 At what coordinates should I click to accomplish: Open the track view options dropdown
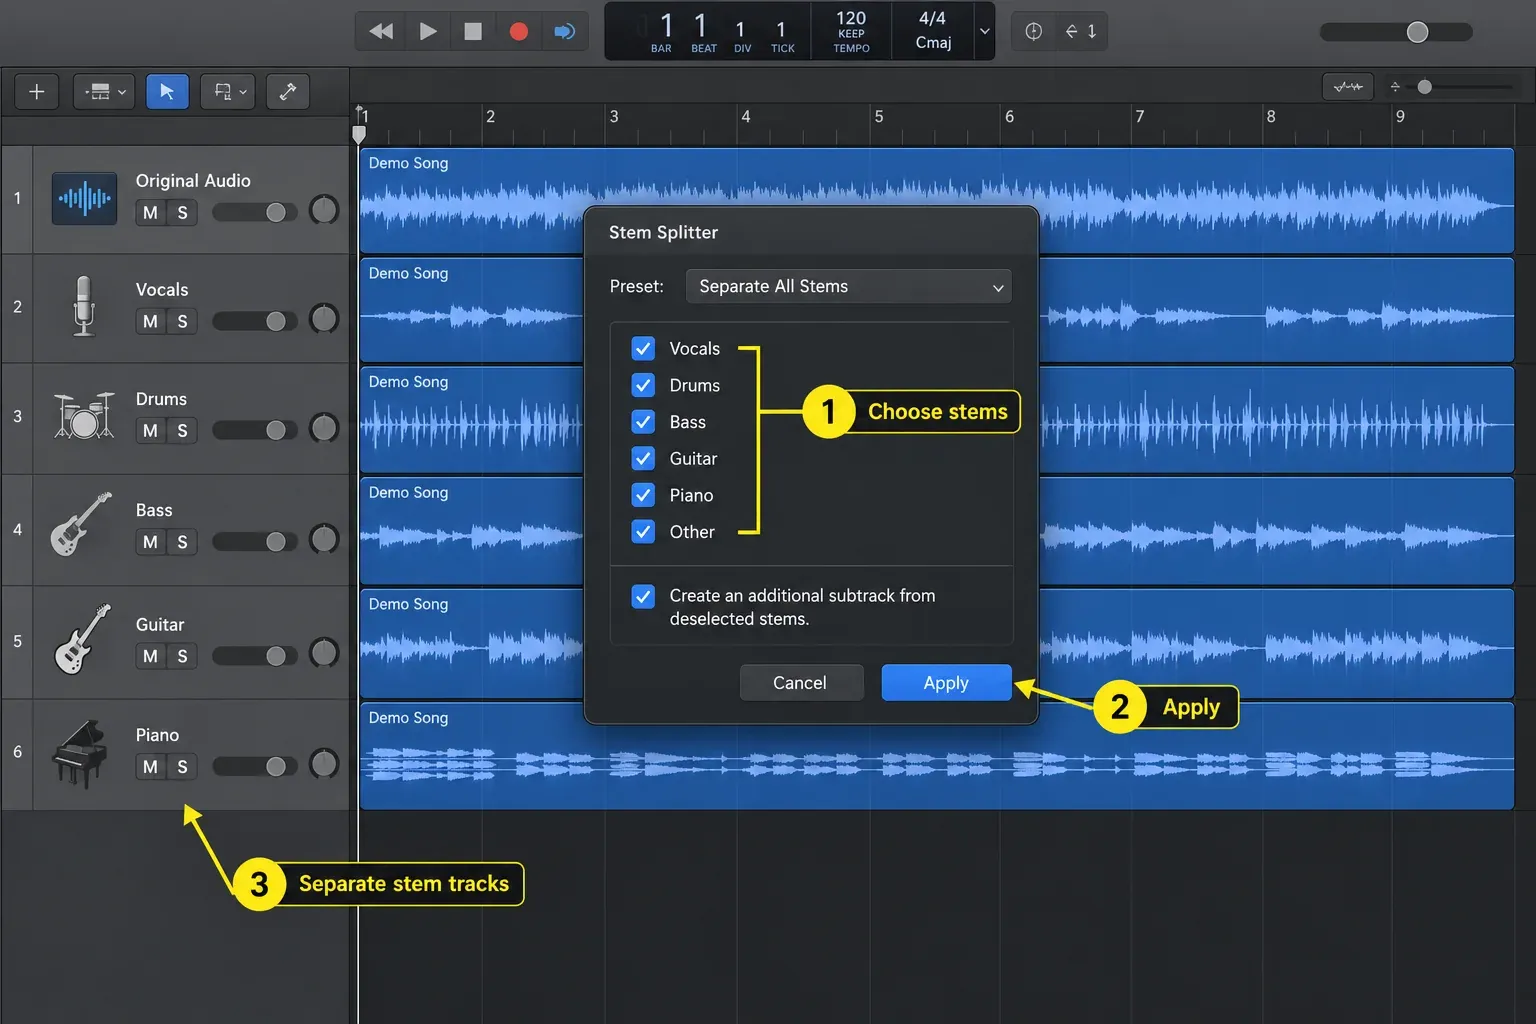[105, 92]
